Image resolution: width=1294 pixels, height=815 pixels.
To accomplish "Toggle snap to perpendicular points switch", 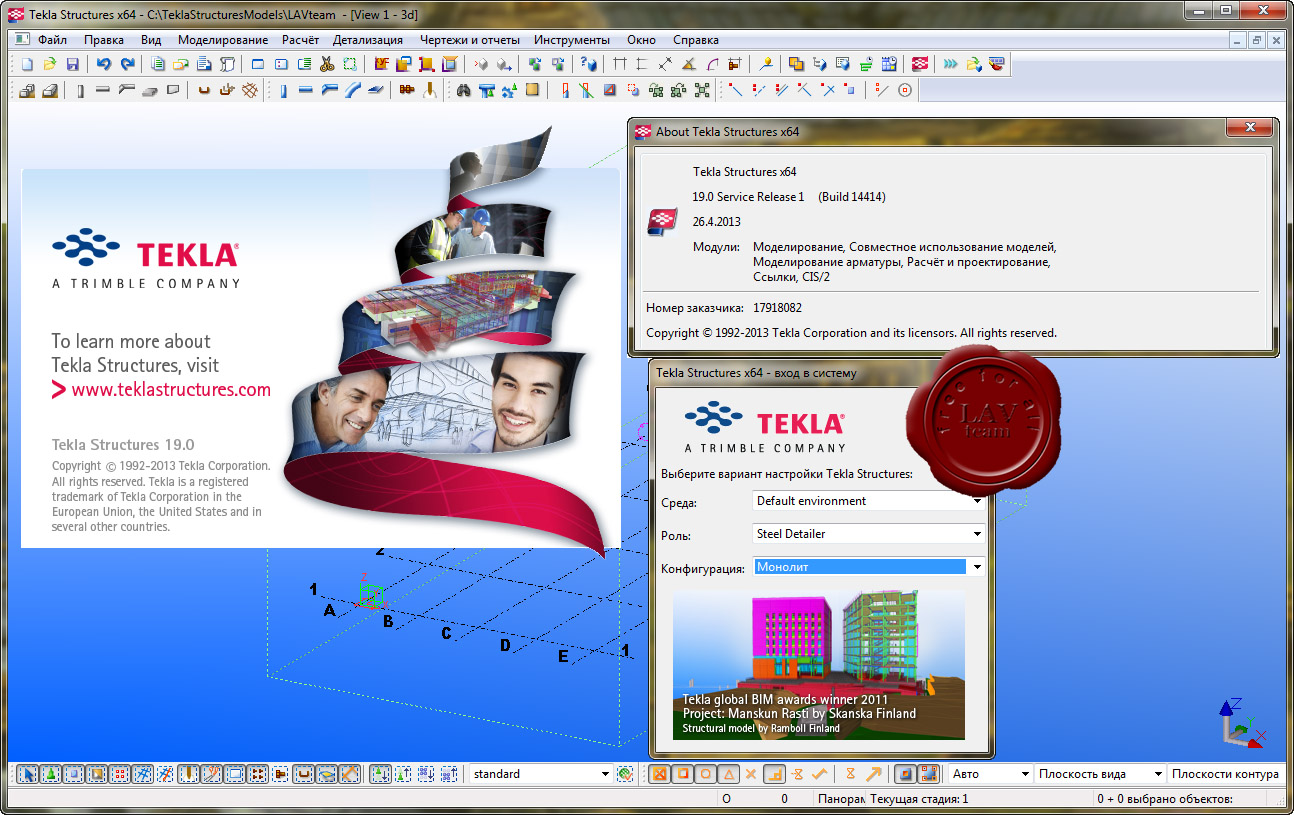I will [774, 774].
